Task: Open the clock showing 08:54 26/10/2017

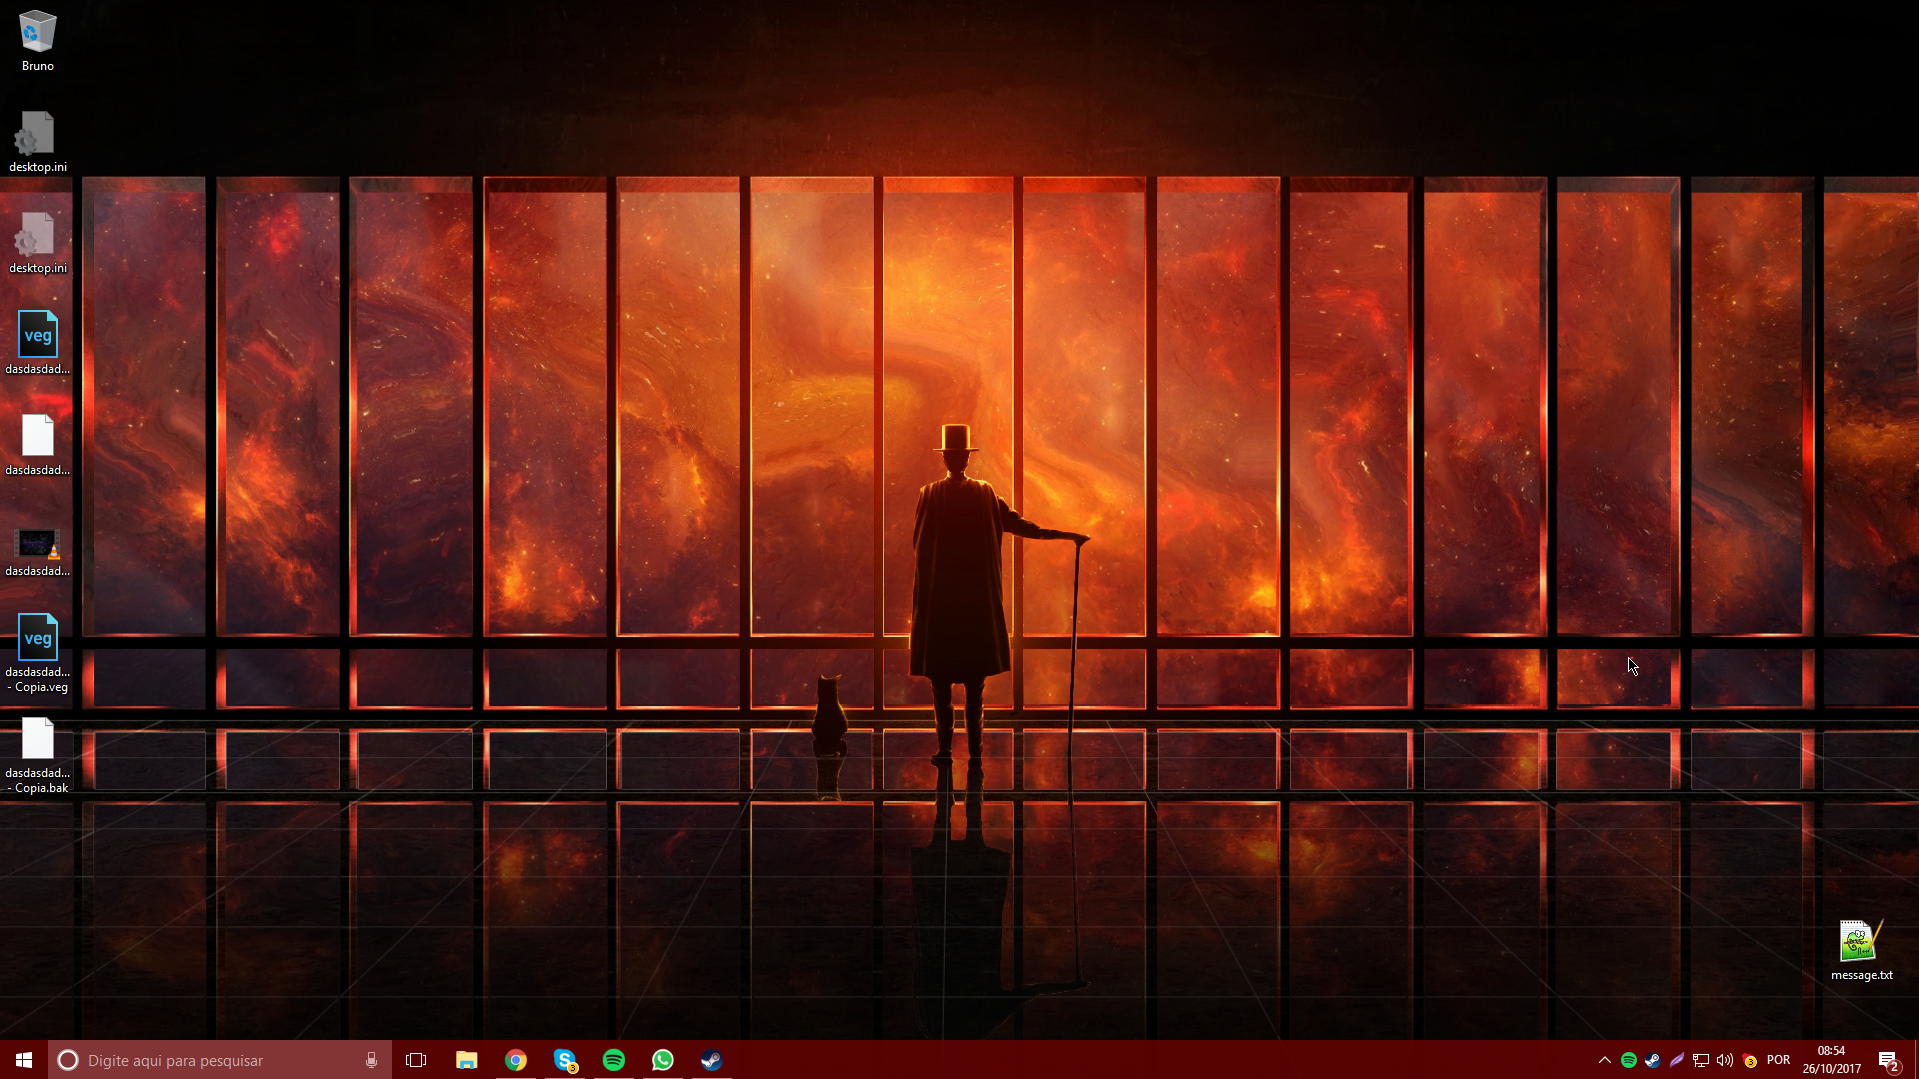Action: coord(1831,1060)
